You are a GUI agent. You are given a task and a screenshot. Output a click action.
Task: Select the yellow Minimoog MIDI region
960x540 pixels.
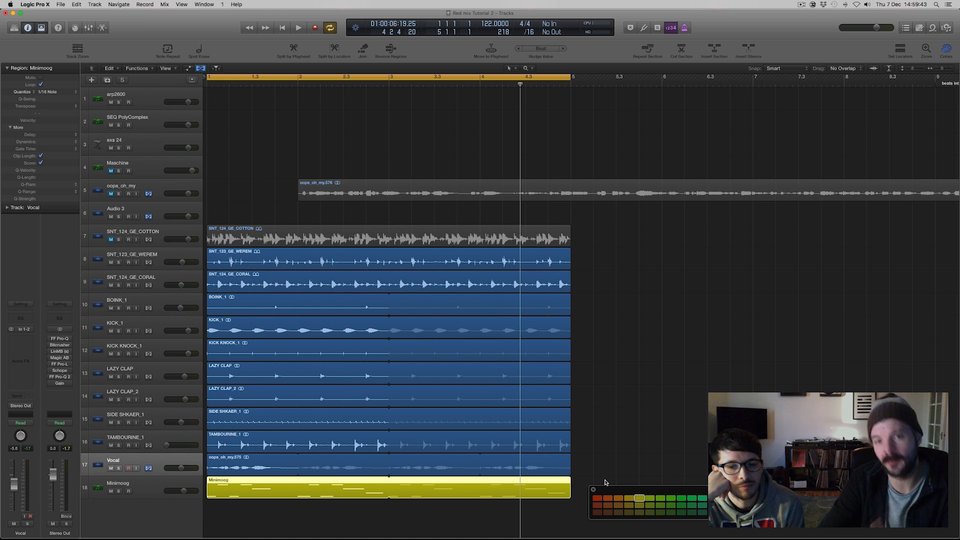(x=389, y=487)
